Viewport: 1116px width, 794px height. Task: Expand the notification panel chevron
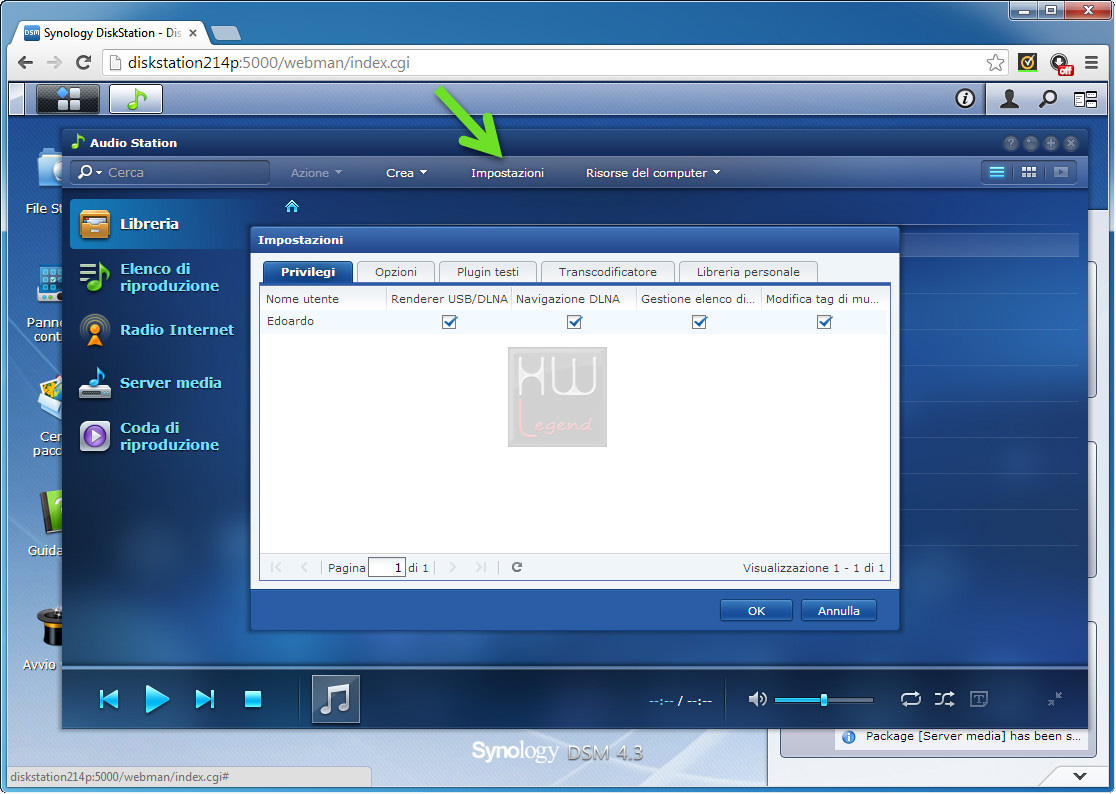pyautogui.click(x=1080, y=776)
